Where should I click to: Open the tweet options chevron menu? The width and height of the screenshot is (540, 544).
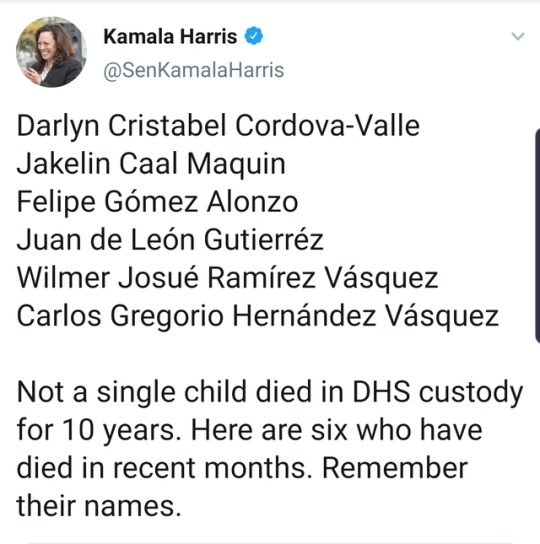click(518, 36)
